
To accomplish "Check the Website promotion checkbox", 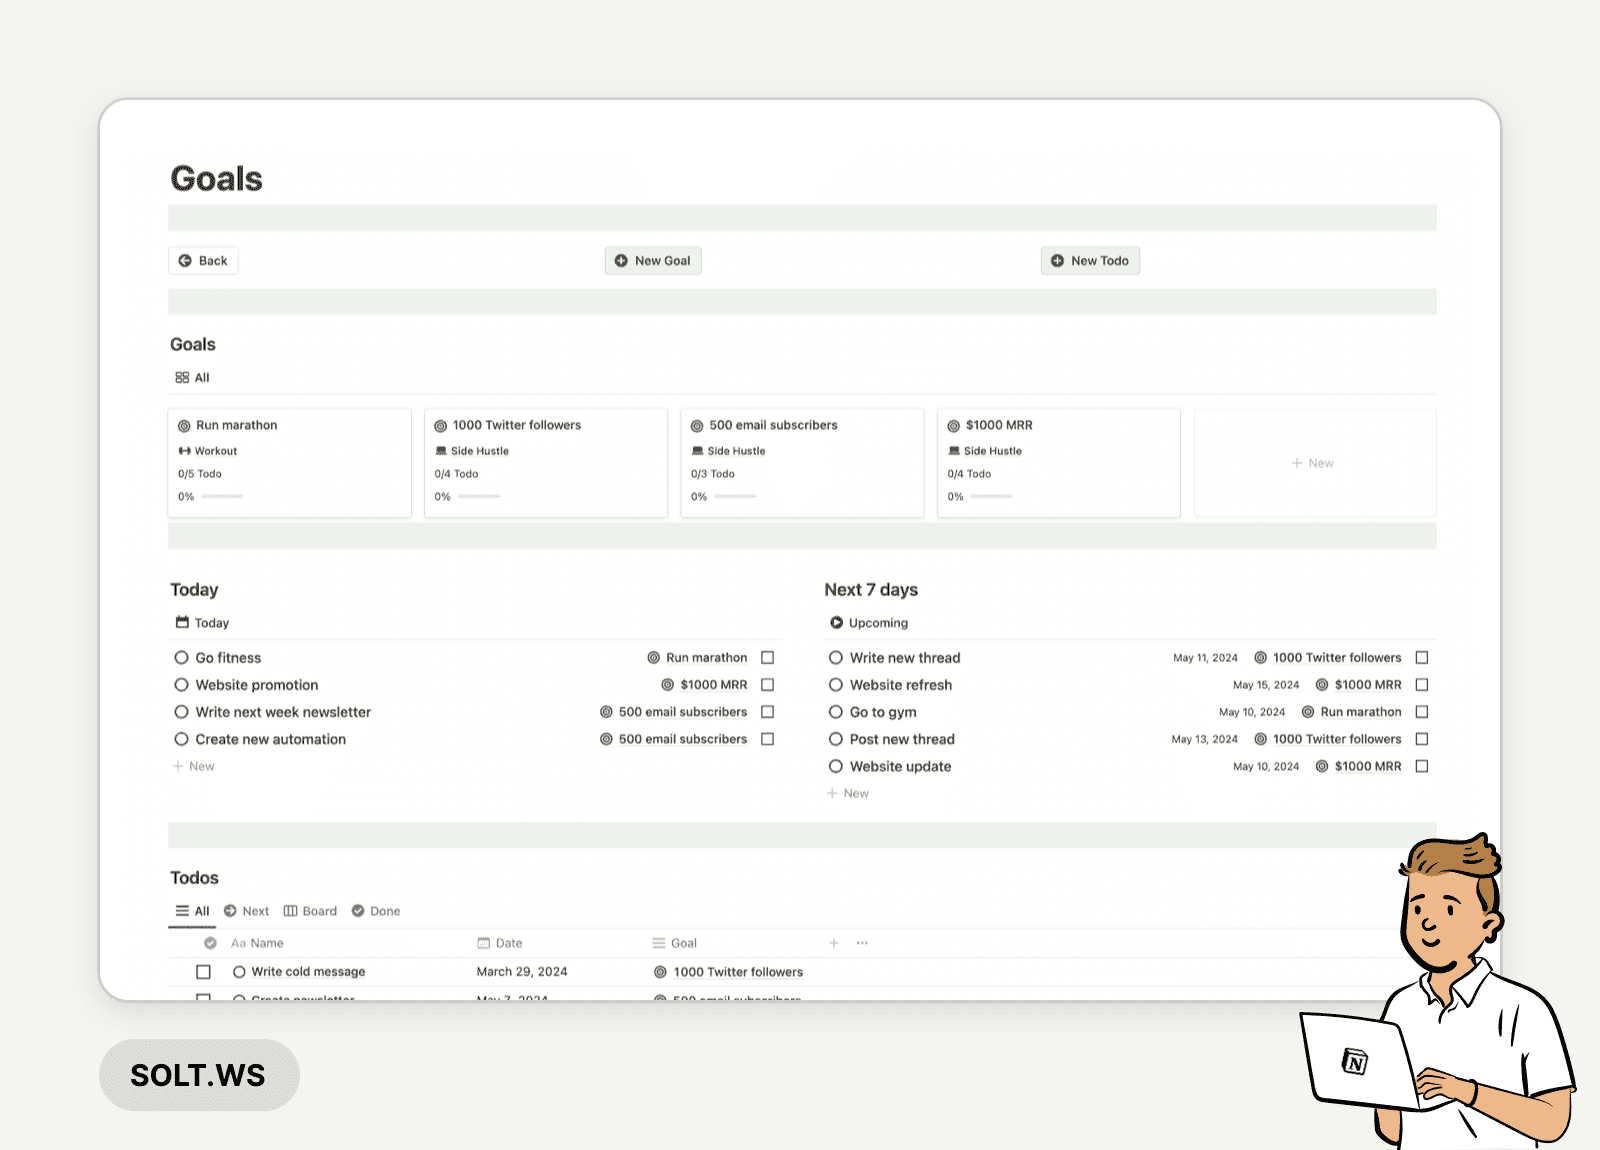I will 768,685.
